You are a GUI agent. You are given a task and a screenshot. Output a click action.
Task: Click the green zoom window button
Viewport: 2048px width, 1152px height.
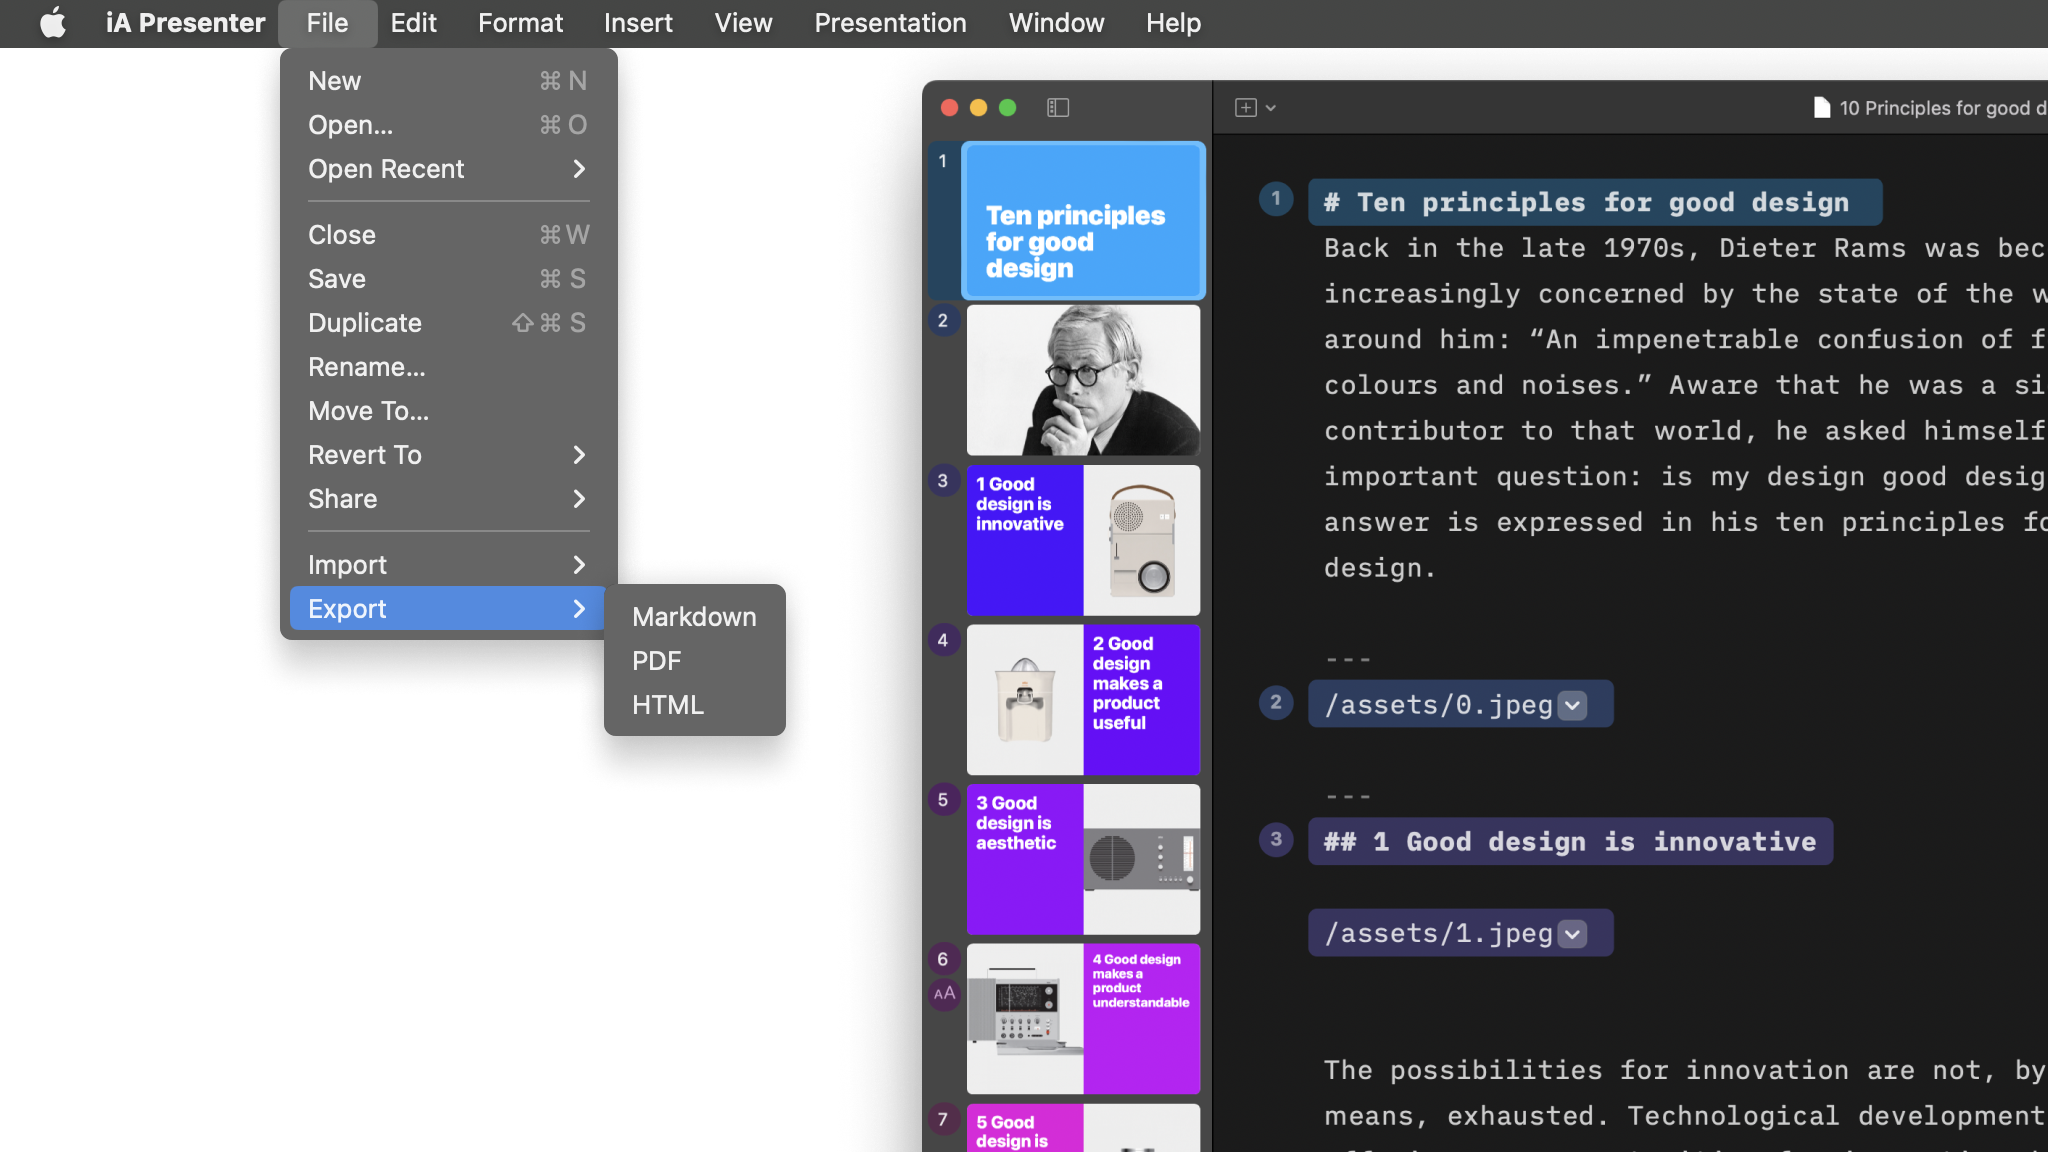(x=1007, y=107)
